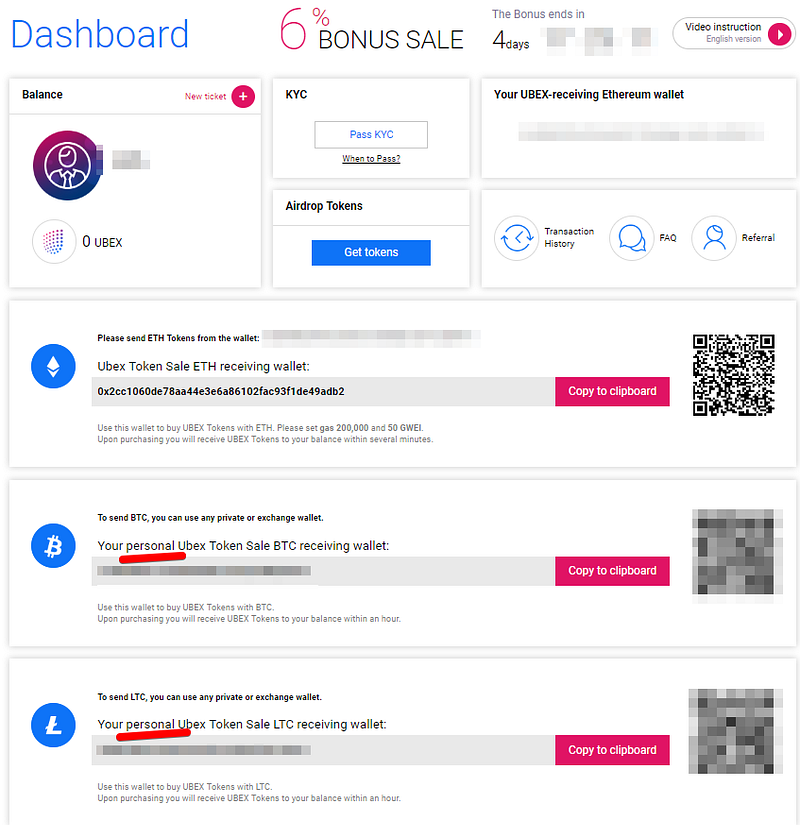This screenshot has height=825, width=800.
Task: Click the Get tokens button
Action: tap(371, 253)
